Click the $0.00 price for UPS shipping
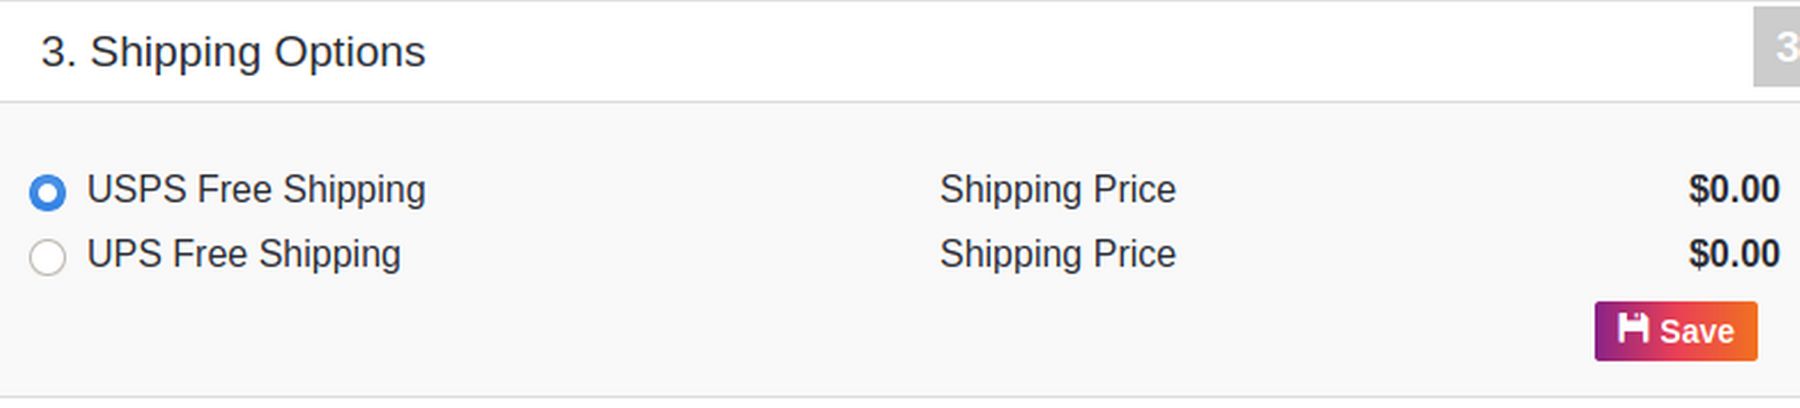The width and height of the screenshot is (1800, 408). click(x=1733, y=255)
